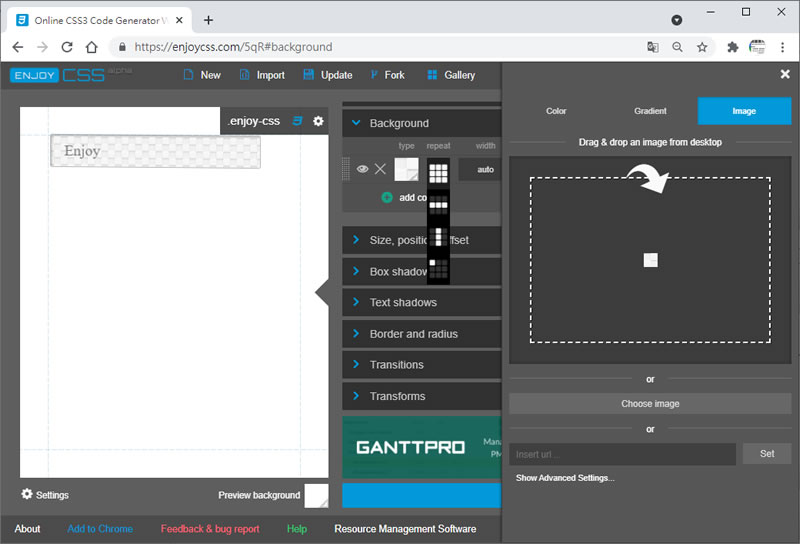Screen dimensions: 800x544
Task: Click the image thumbnail in drop area
Action: point(651,260)
